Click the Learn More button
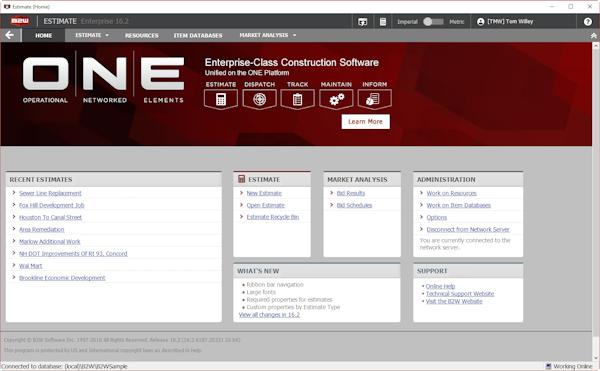Image resolution: width=600 pixels, height=371 pixels. [x=365, y=122]
